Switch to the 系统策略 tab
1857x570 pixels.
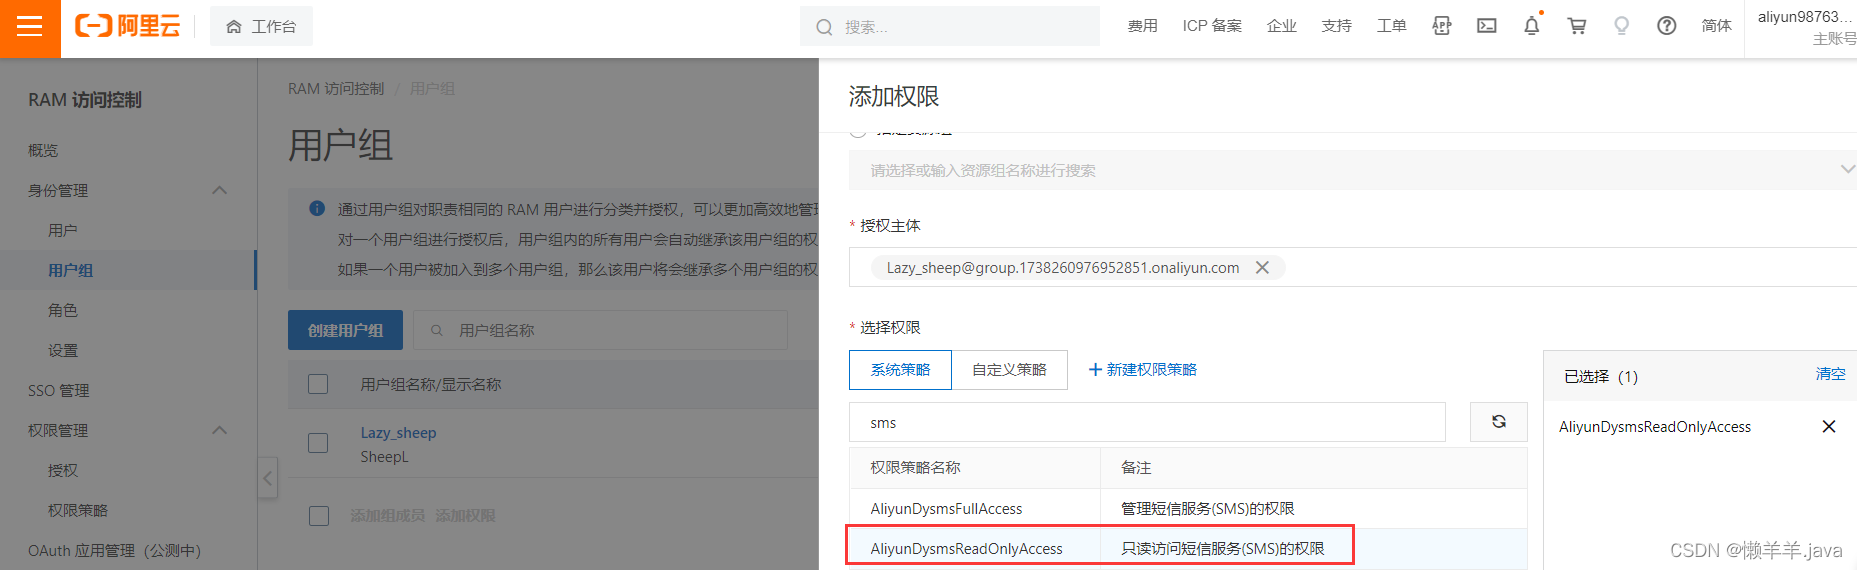coord(900,370)
